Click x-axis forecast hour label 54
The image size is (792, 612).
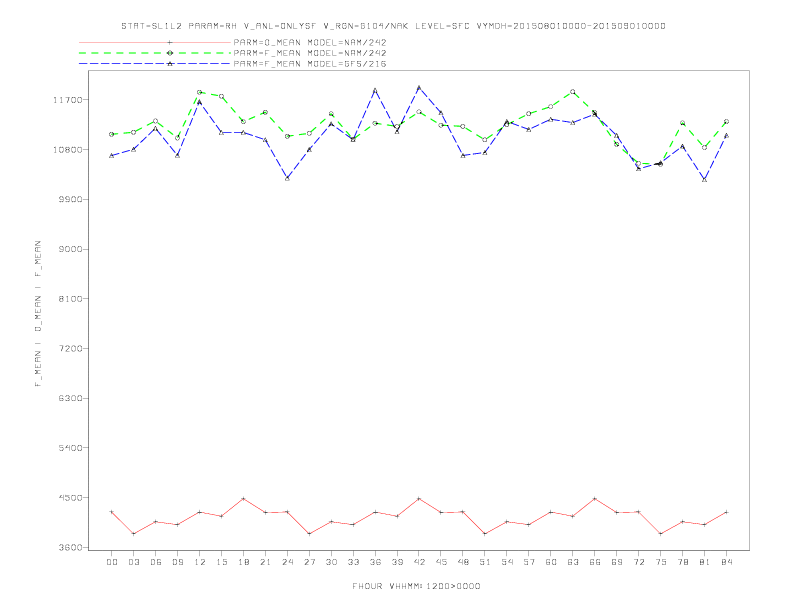pyautogui.click(x=507, y=562)
